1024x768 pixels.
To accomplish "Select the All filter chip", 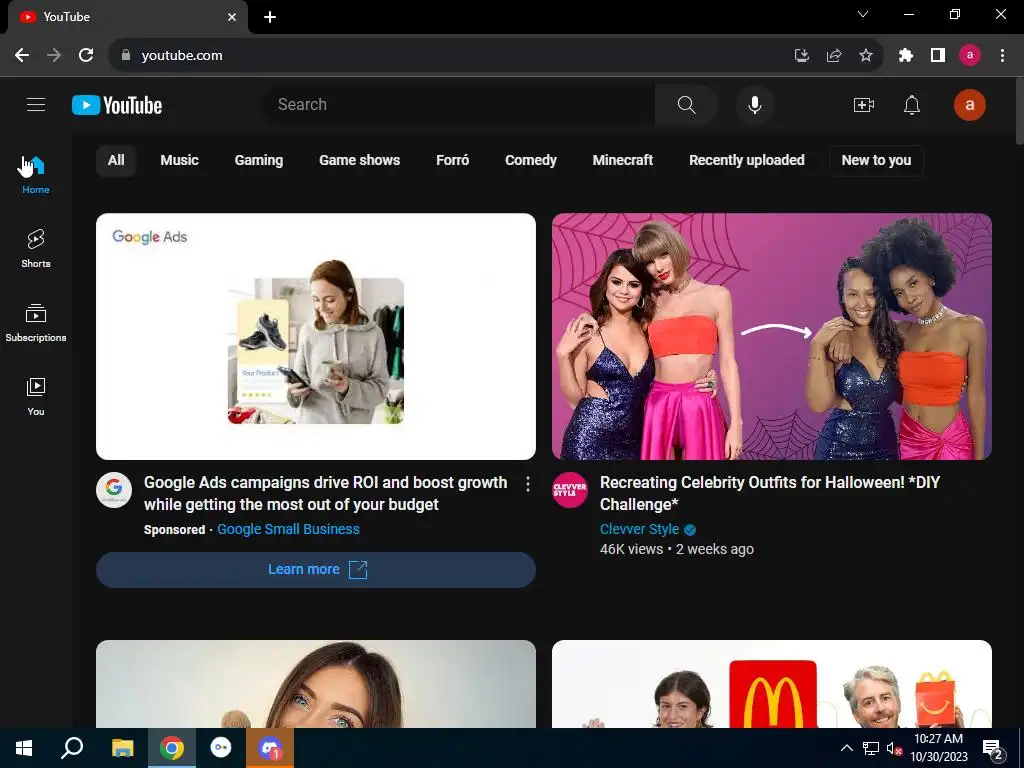I will coord(116,161).
